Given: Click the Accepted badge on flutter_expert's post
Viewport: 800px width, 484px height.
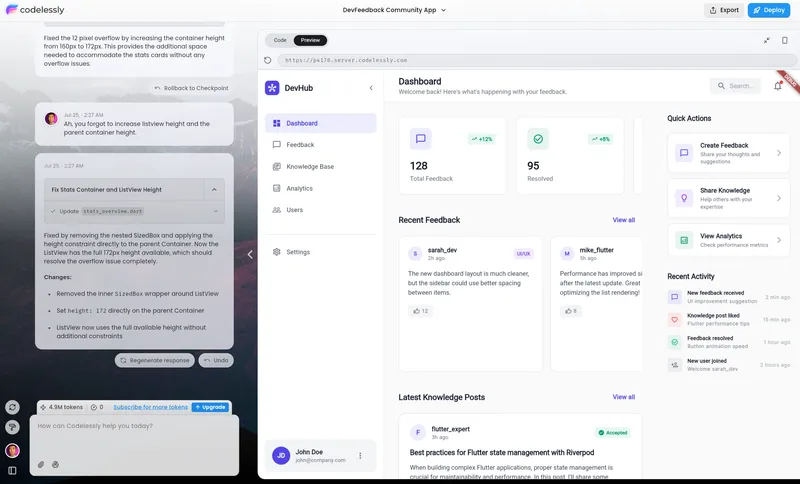Looking at the screenshot, I should pyautogui.click(x=613, y=432).
